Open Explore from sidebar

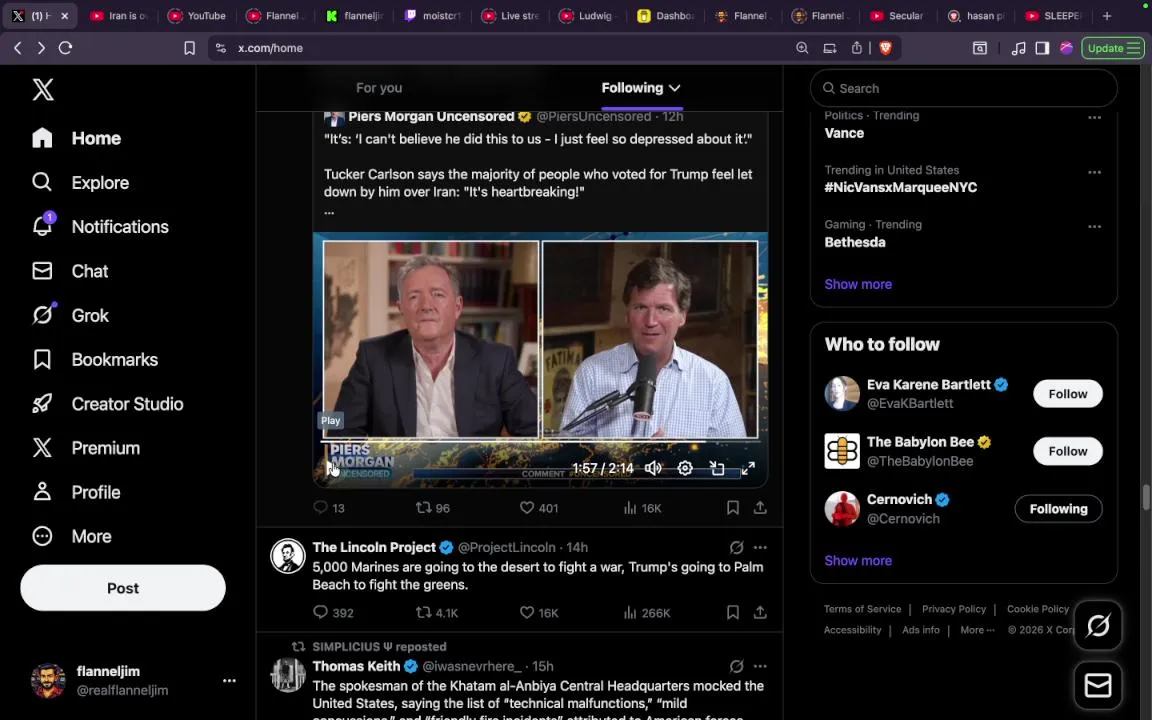[81, 182]
